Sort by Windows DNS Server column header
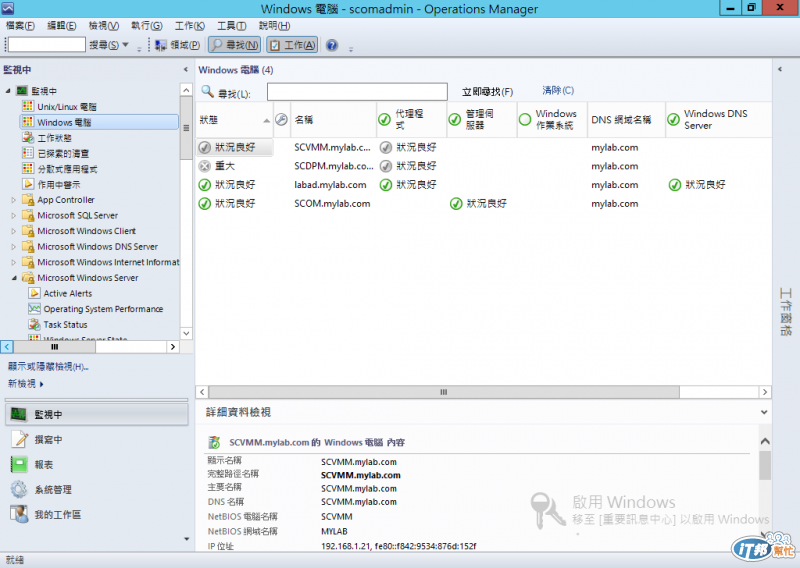Screen dimensions: 800x568 coord(718,120)
